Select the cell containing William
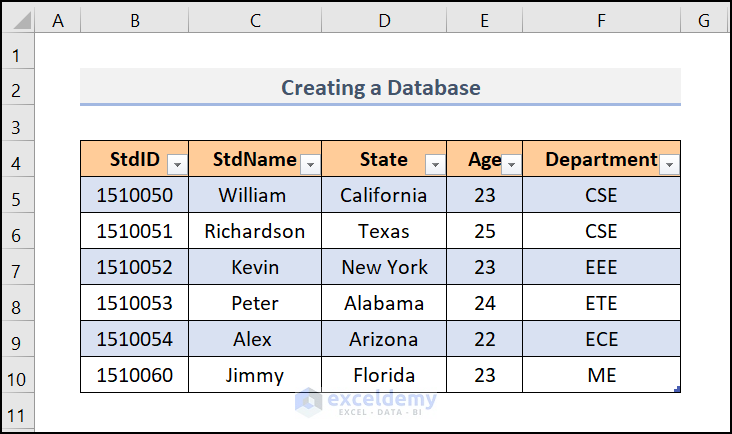The image size is (732, 434). click(252, 196)
